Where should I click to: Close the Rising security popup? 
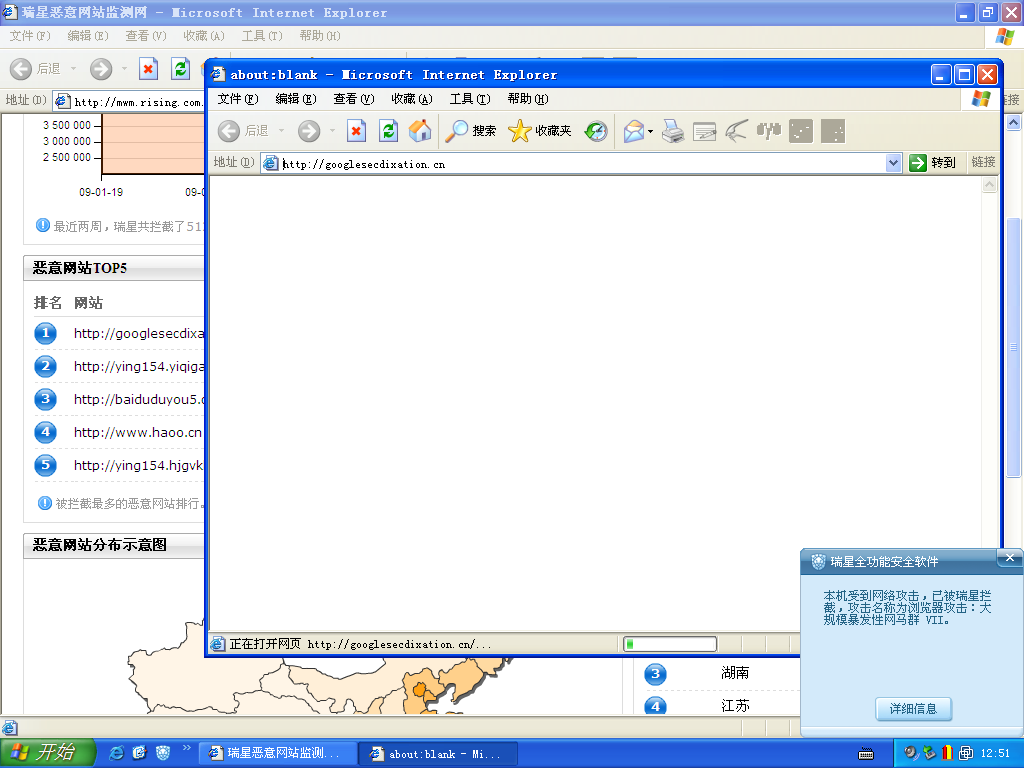coord(1010,558)
